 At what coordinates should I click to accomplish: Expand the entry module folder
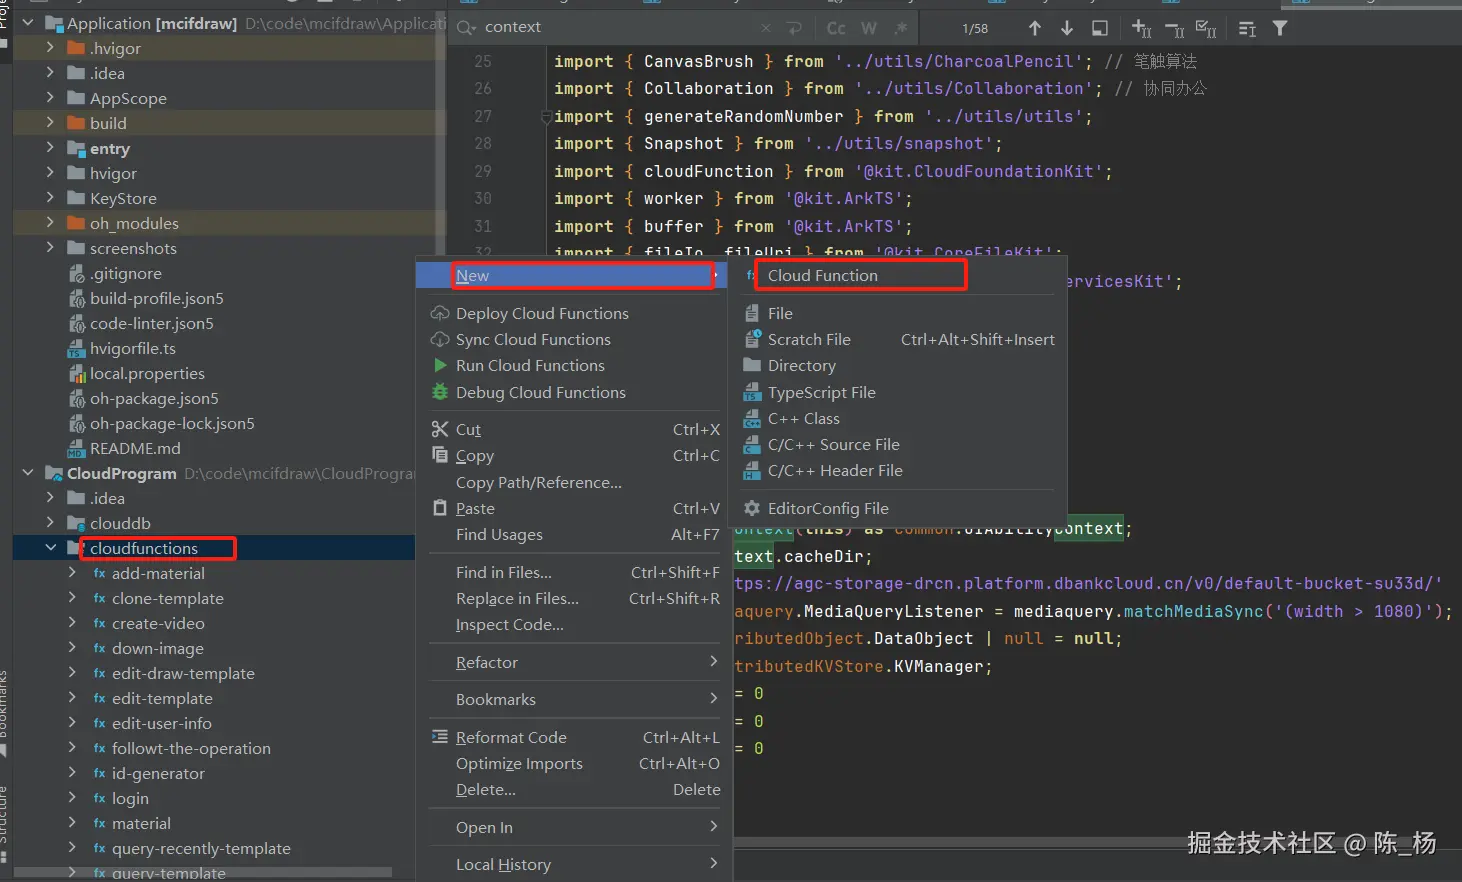(x=50, y=148)
